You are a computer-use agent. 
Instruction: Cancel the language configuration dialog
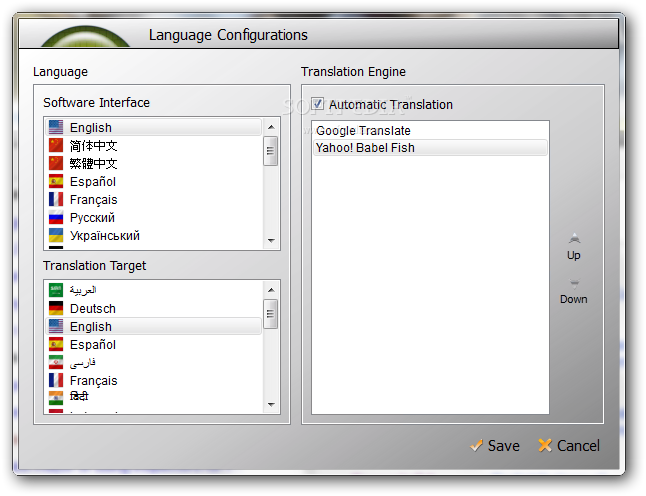[x=569, y=446]
